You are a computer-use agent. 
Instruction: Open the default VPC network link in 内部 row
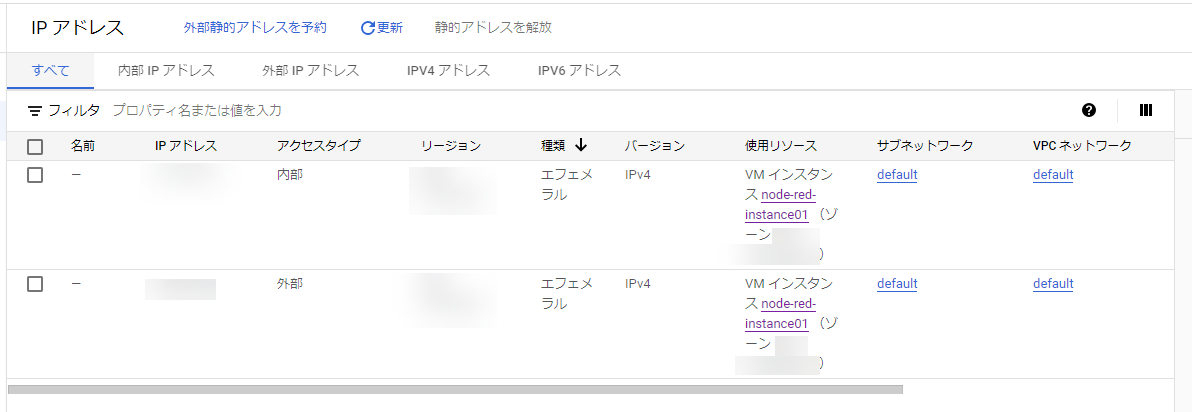click(1053, 175)
